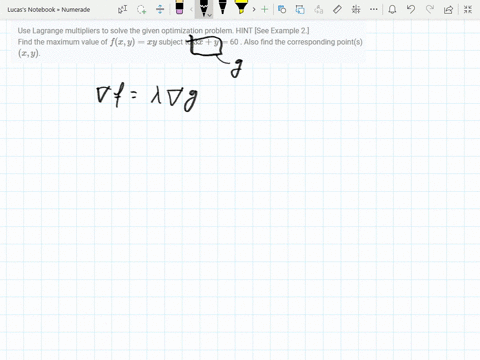
Task: Select the second black pen
Action: pos(222,7)
